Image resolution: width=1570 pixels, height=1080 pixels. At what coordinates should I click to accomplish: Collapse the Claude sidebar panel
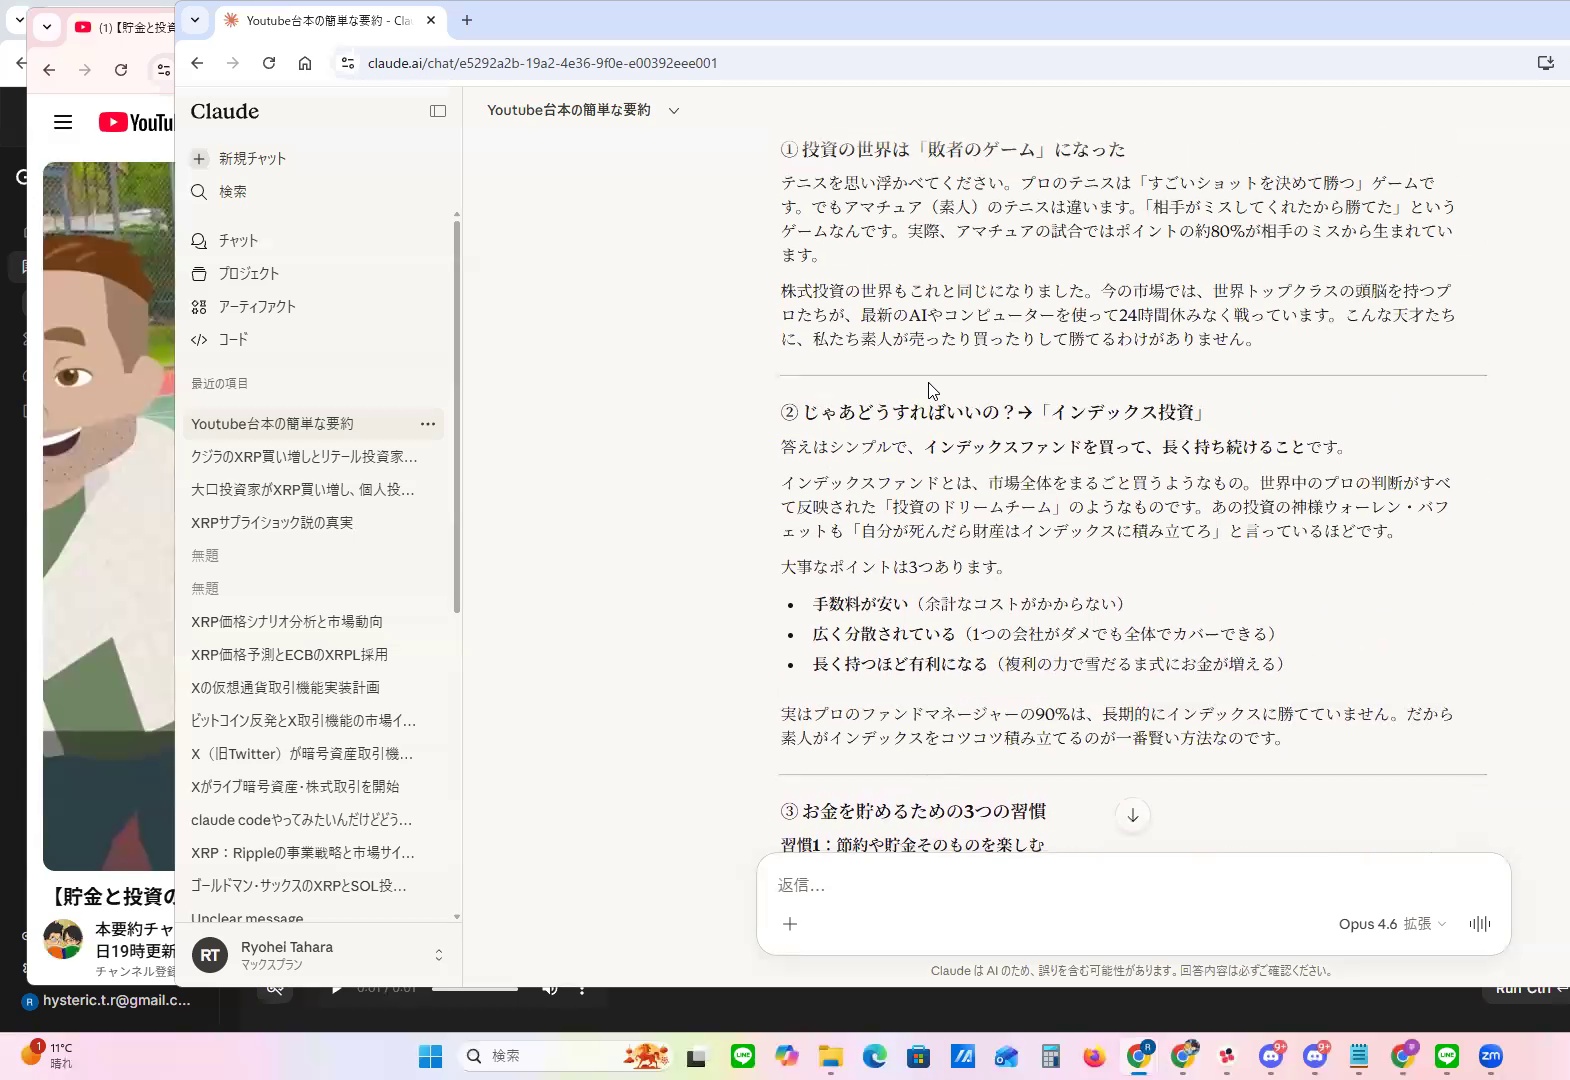point(438,111)
